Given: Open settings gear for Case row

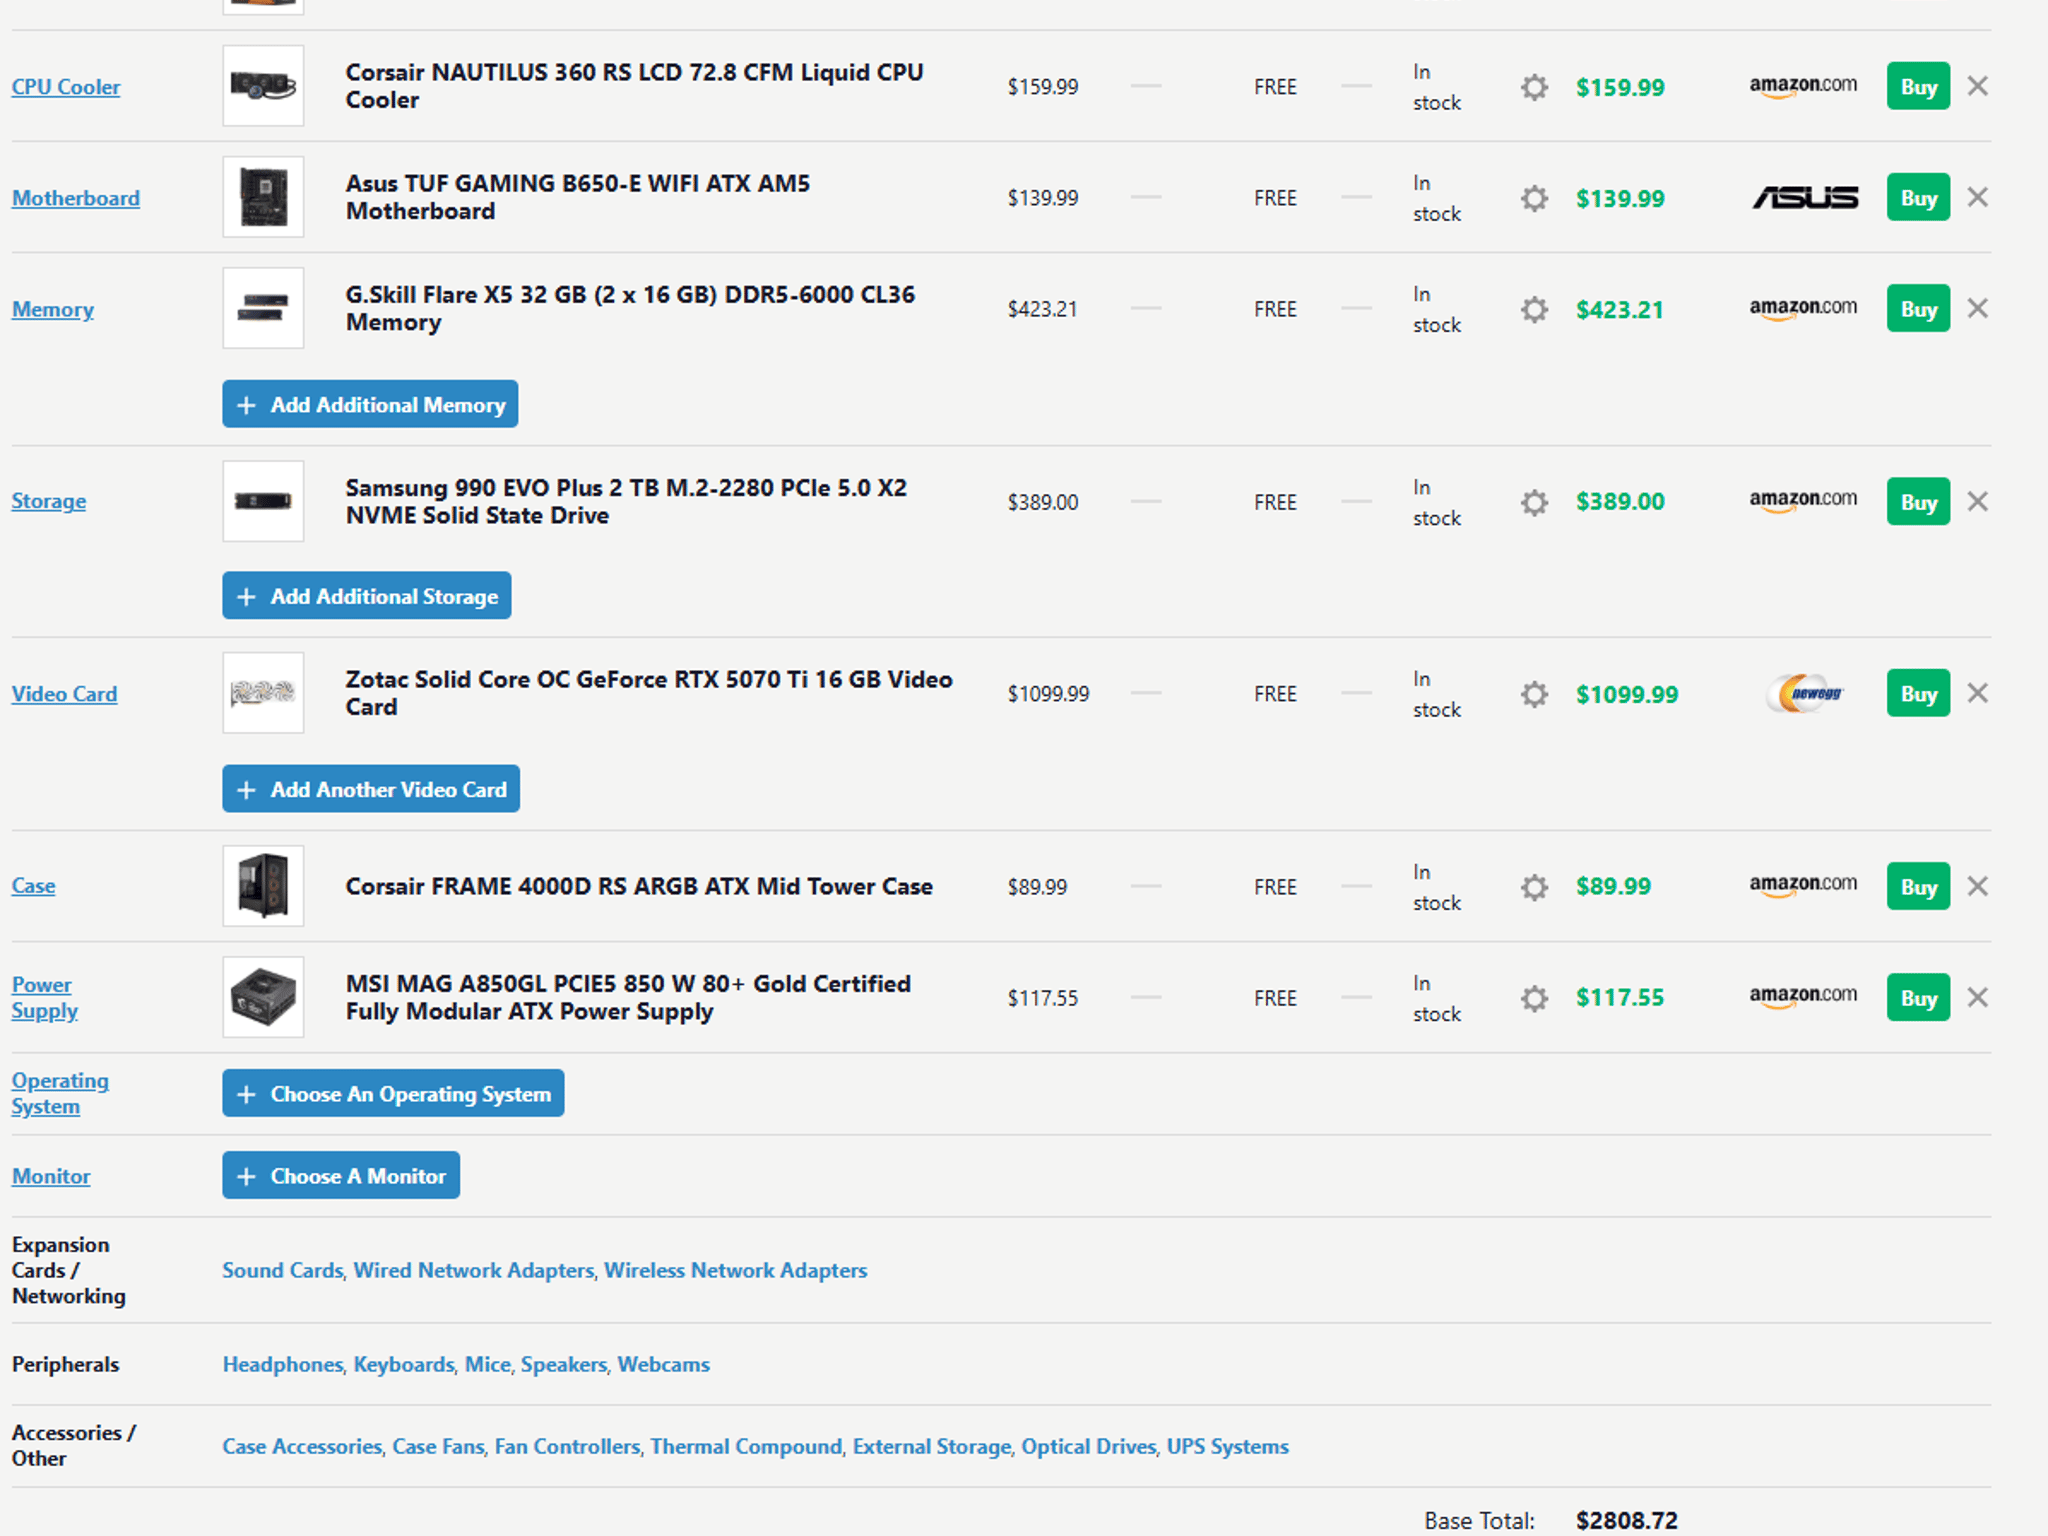Looking at the screenshot, I should point(1534,887).
